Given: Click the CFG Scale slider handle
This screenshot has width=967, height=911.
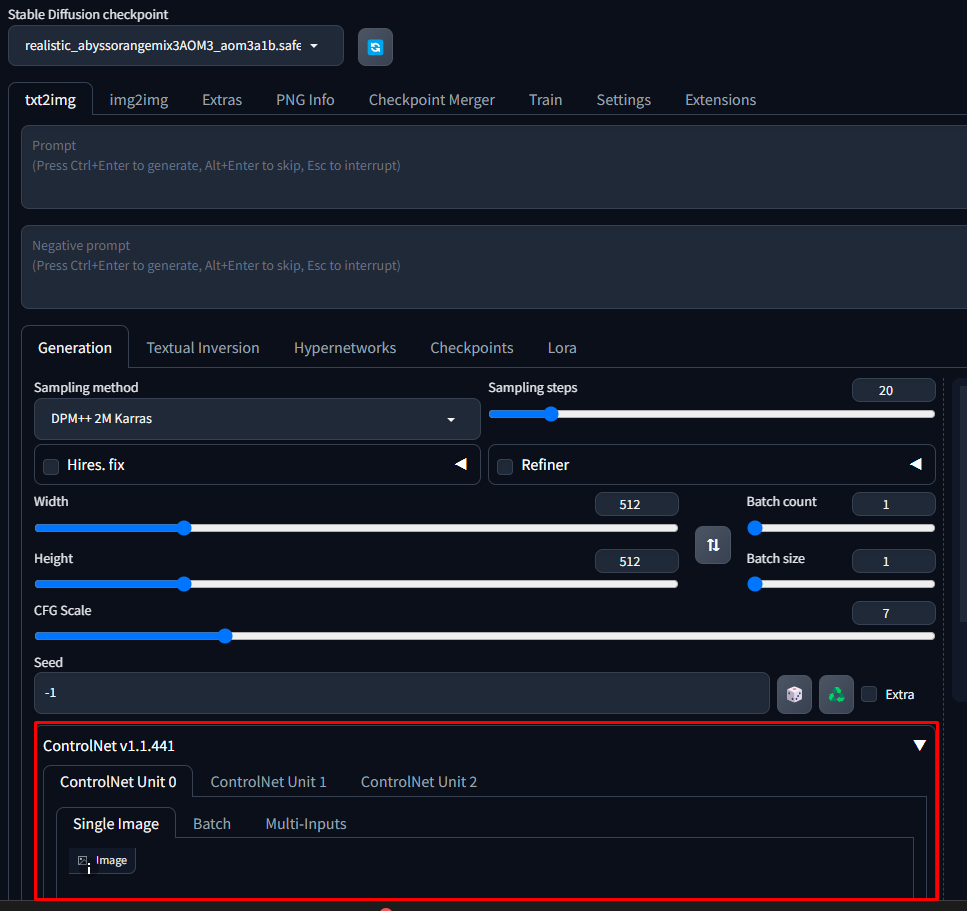Looking at the screenshot, I should (225, 636).
